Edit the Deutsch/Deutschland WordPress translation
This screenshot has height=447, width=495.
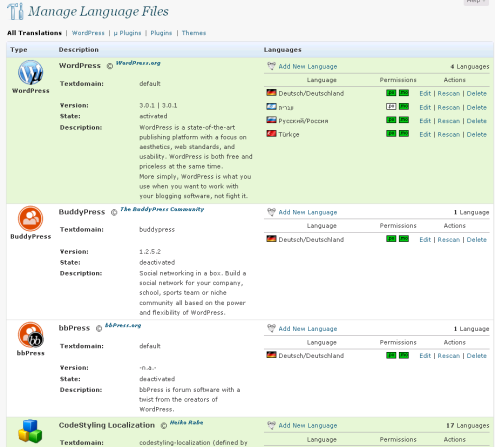tap(425, 94)
